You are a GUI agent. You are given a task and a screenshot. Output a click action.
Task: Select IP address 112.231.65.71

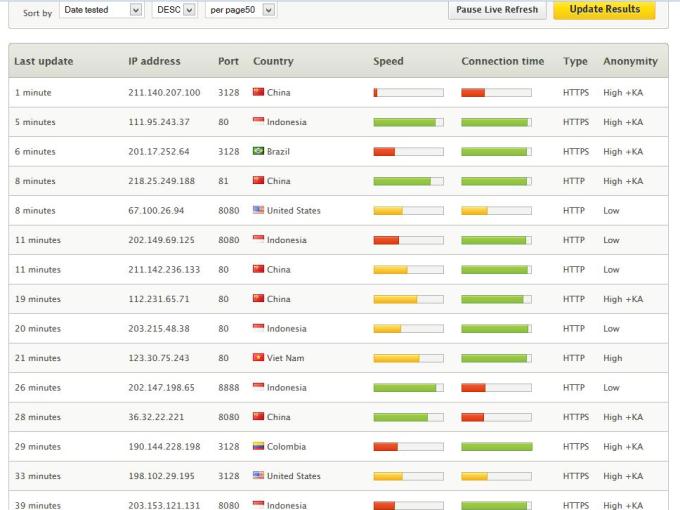pos(159,299)
